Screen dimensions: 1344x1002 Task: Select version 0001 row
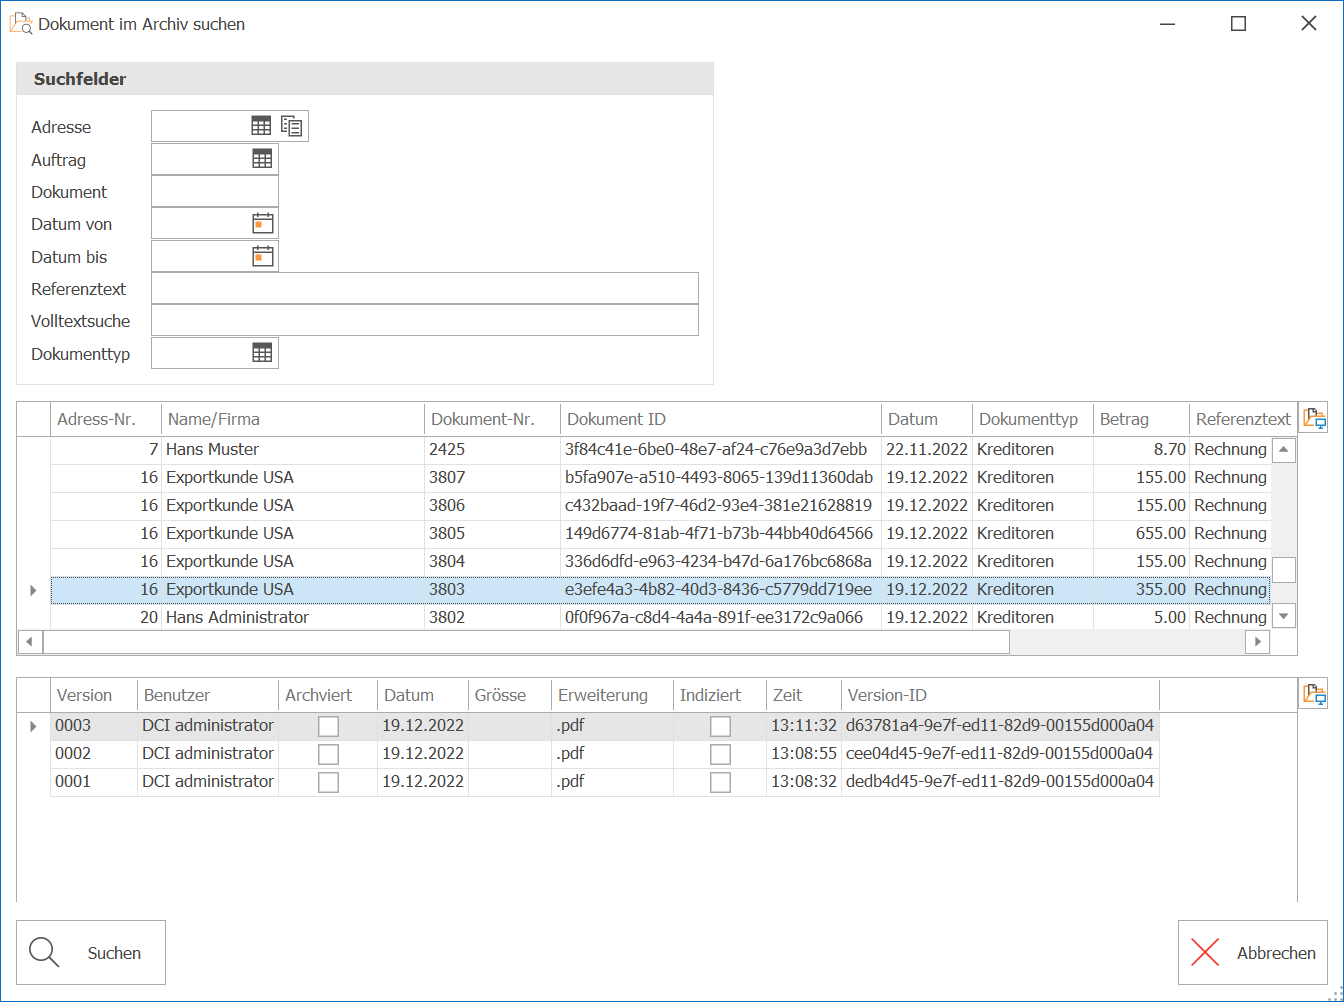pyautogui.click(x=605, y=782)
